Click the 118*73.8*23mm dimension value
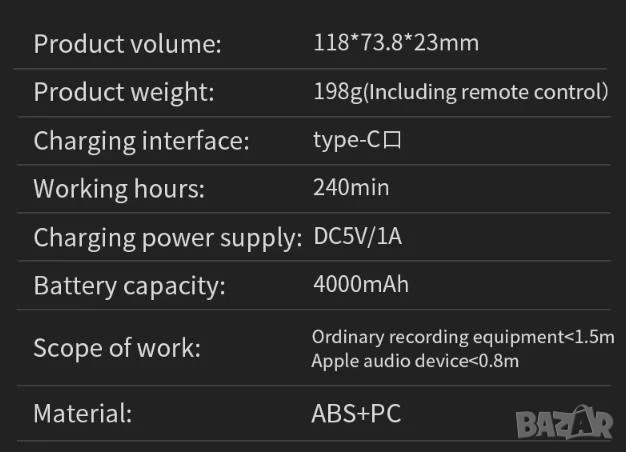Screen dimensions: 626x452 pos(396,42)
